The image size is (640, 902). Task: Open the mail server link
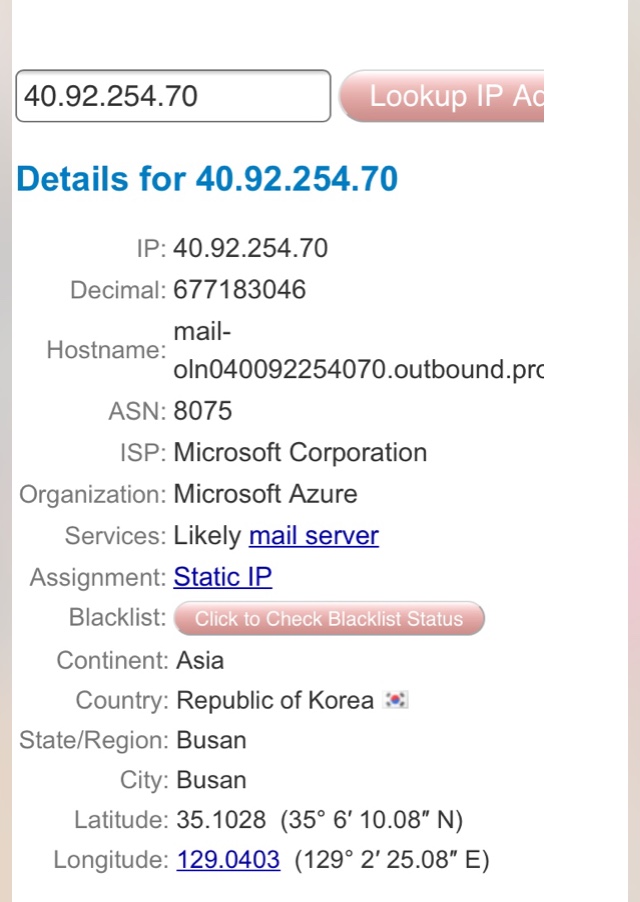pos(314,536)
